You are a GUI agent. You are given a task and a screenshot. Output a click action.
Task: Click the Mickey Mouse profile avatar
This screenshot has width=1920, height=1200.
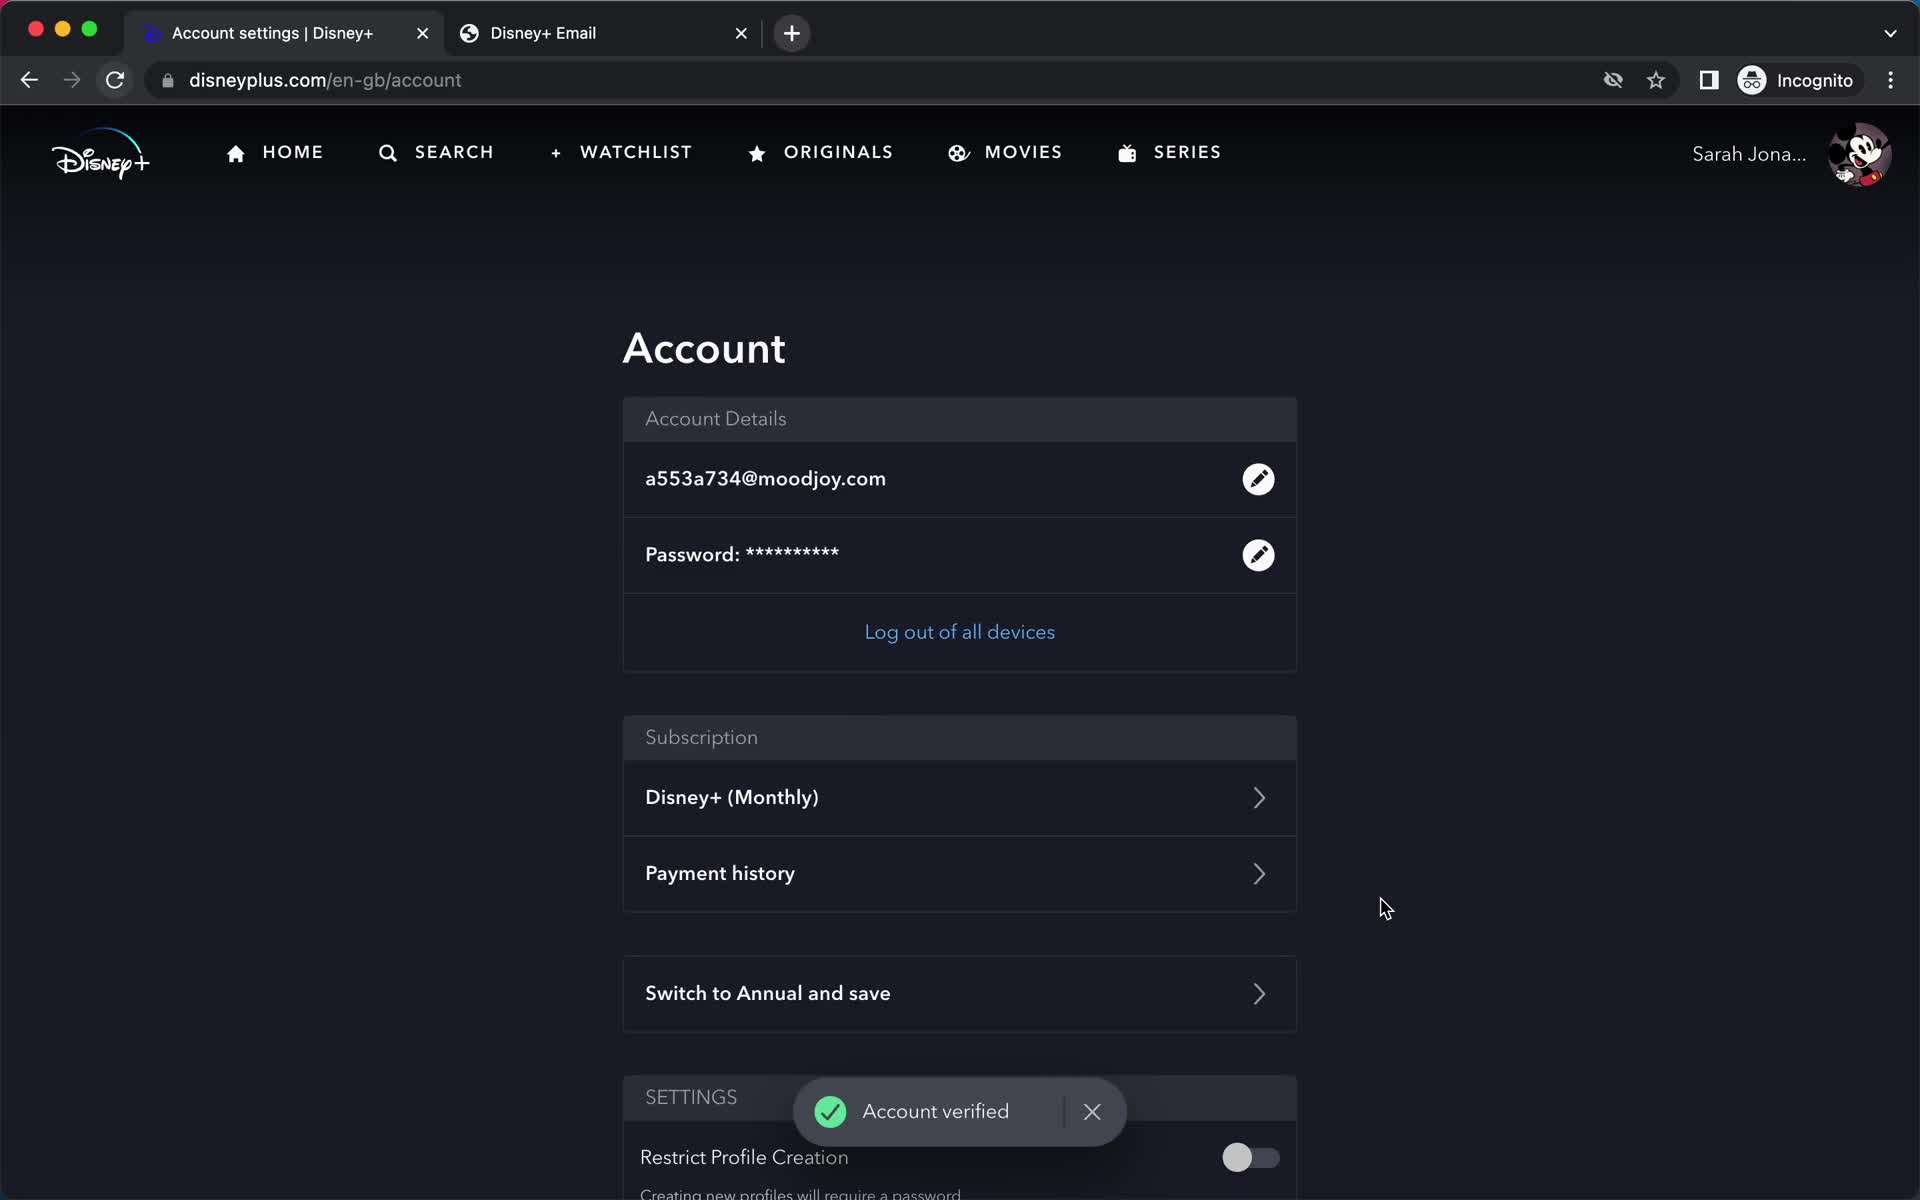1859,154
